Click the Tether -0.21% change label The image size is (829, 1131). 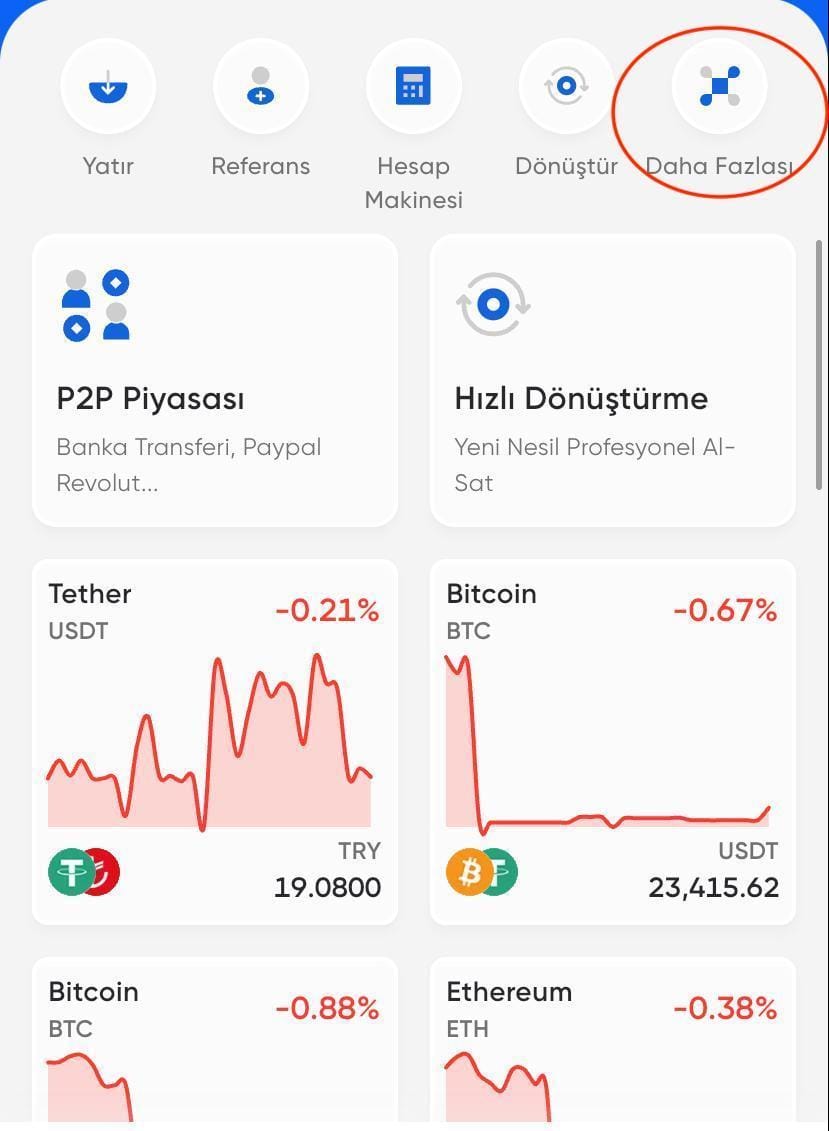coord(327,610)
